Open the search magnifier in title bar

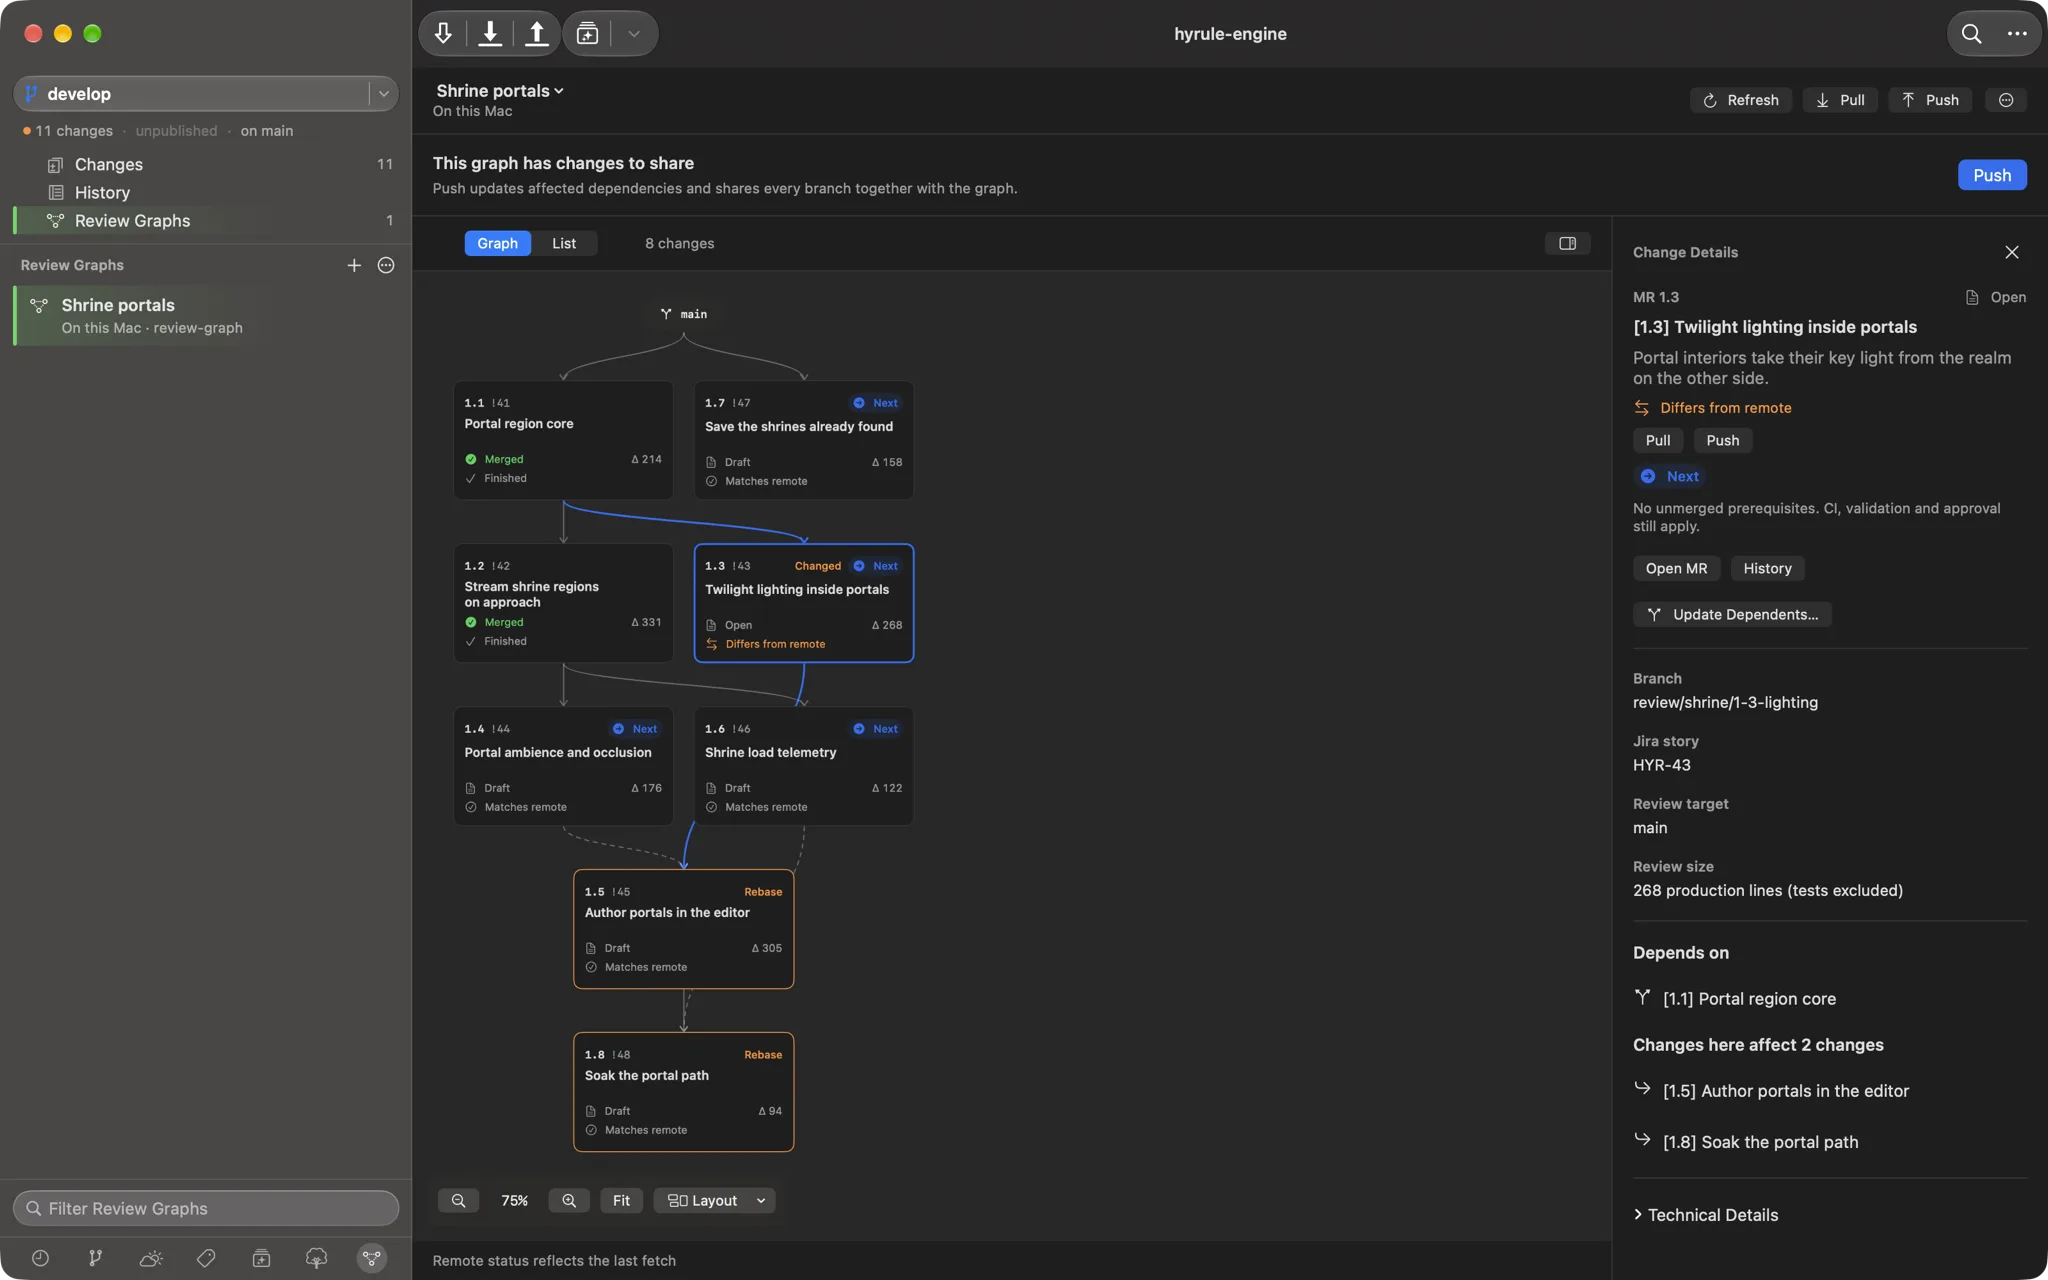1971,34
